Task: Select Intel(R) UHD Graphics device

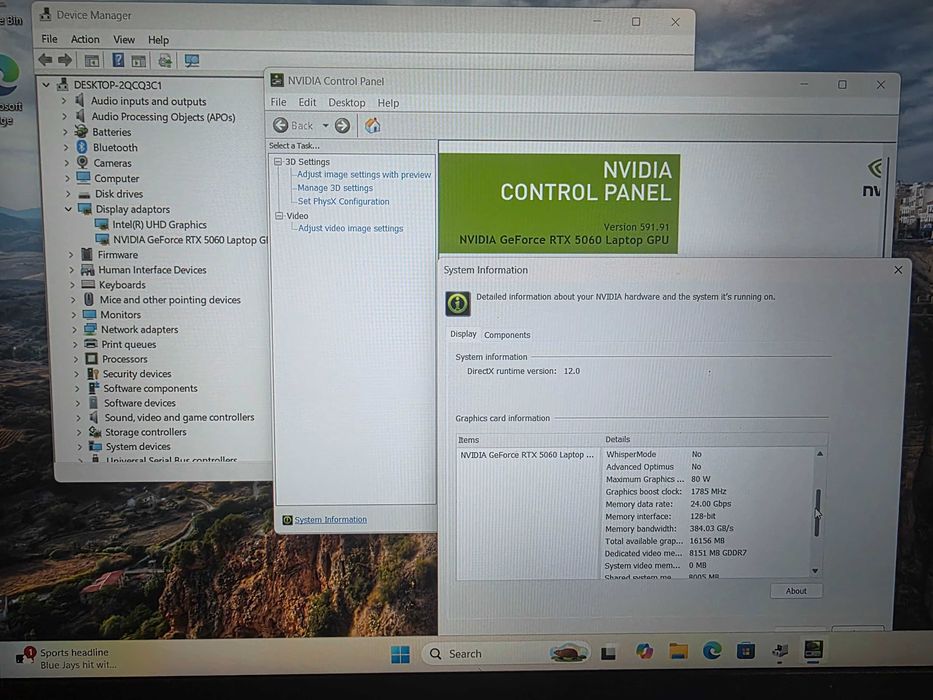Action: coord(159,224)
